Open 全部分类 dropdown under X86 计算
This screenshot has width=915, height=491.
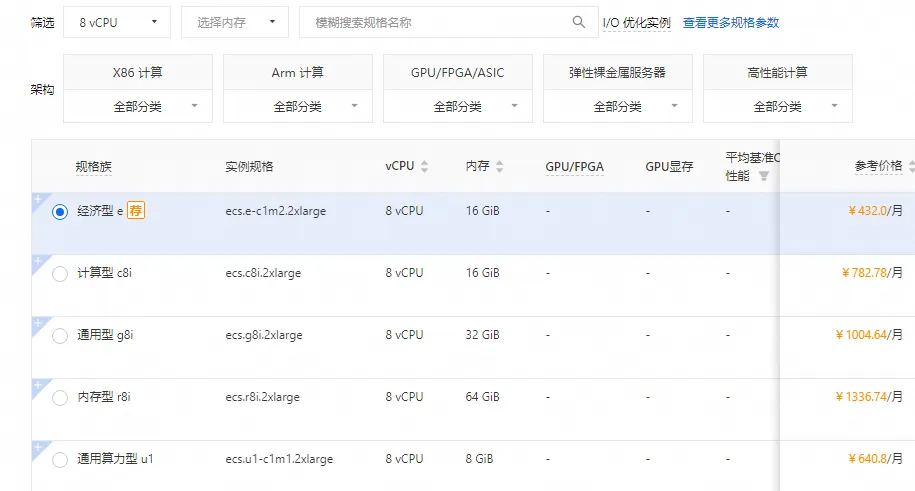tap(138, 106)
